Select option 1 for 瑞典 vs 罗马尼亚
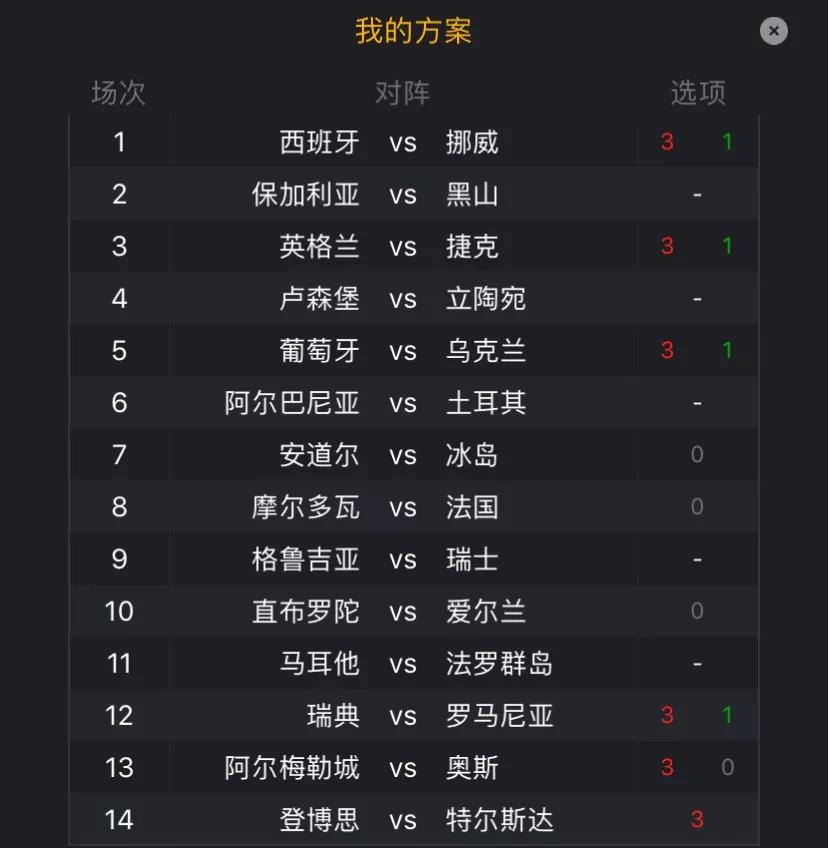This screenshot has height=848, width=828. click(727, 716)
